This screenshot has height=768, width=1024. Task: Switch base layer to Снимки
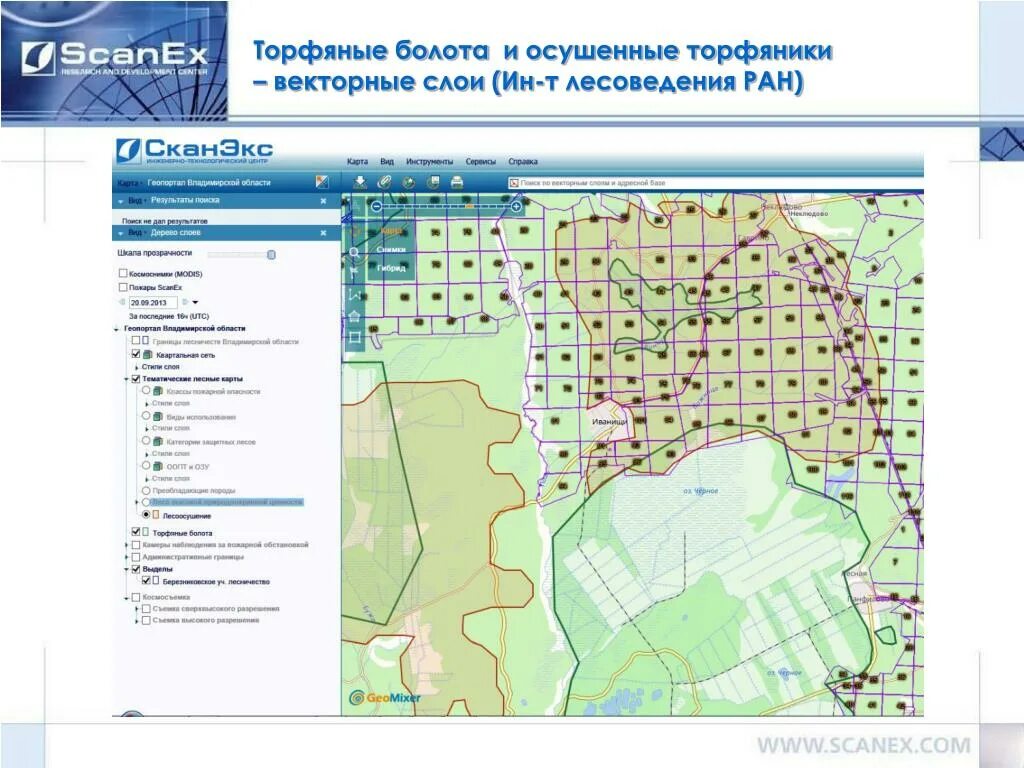(391, 249)
